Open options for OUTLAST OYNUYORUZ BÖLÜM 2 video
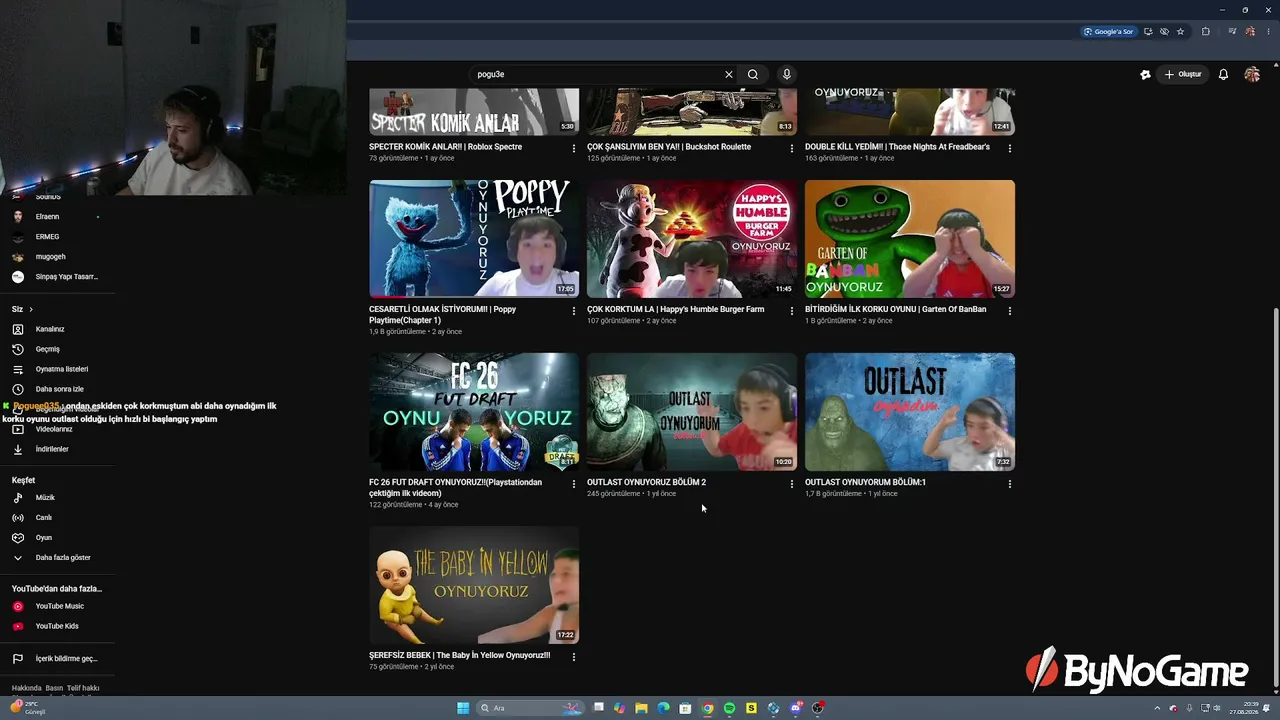Image resolution: width=1280 pixels, height=720 pixels. coord(792,484)
